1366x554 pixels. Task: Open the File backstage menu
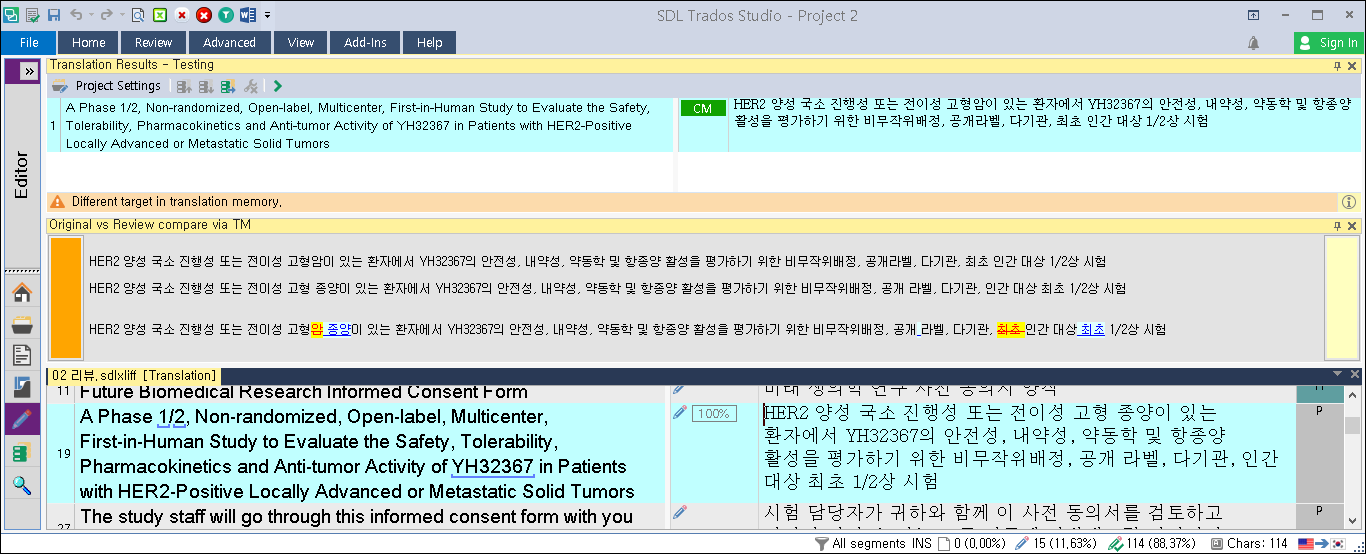pos(29,42)
